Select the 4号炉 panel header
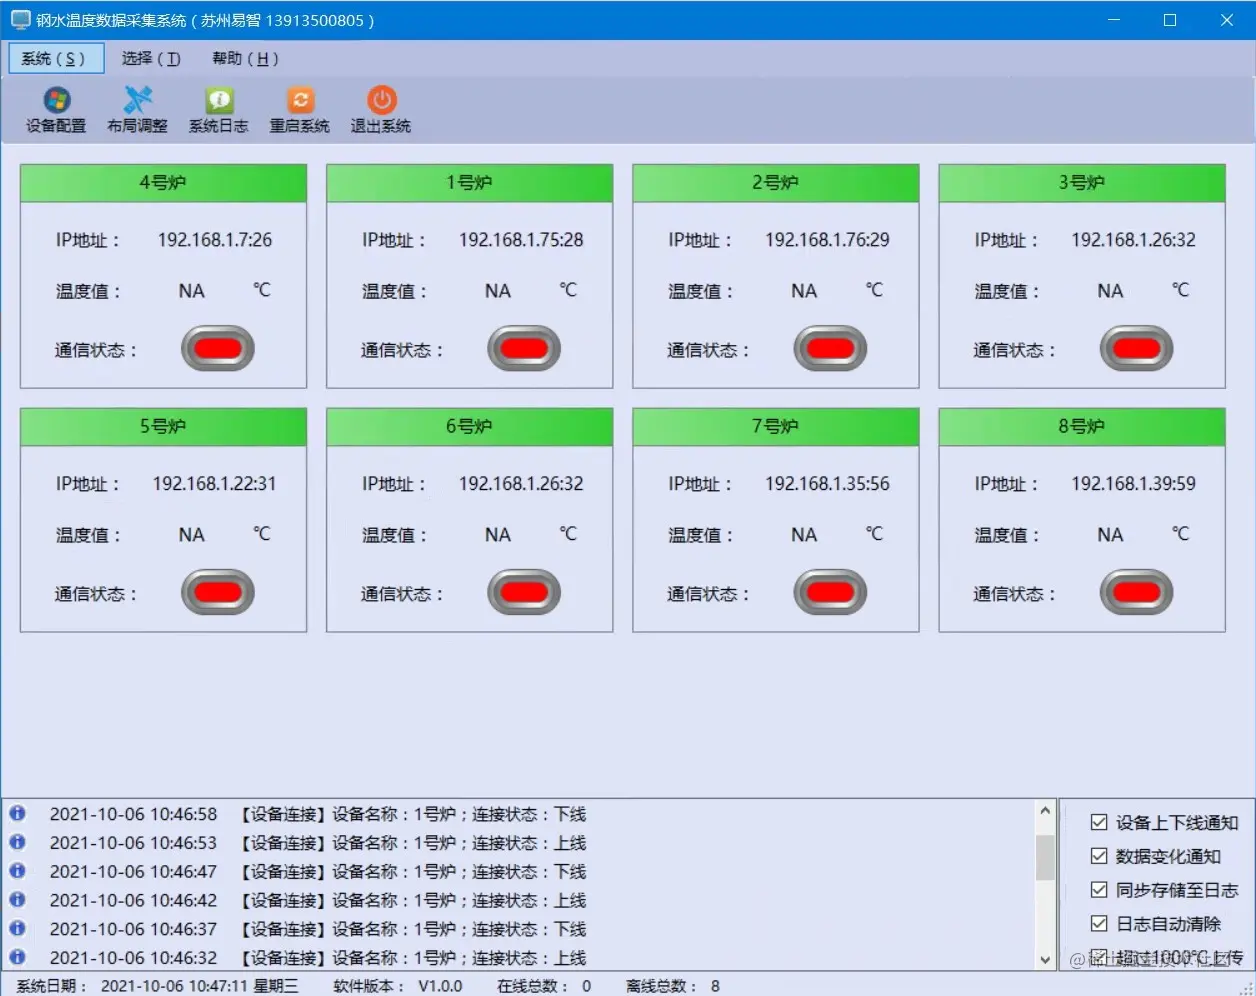The image size is (1256, 996). coord(163,183)
